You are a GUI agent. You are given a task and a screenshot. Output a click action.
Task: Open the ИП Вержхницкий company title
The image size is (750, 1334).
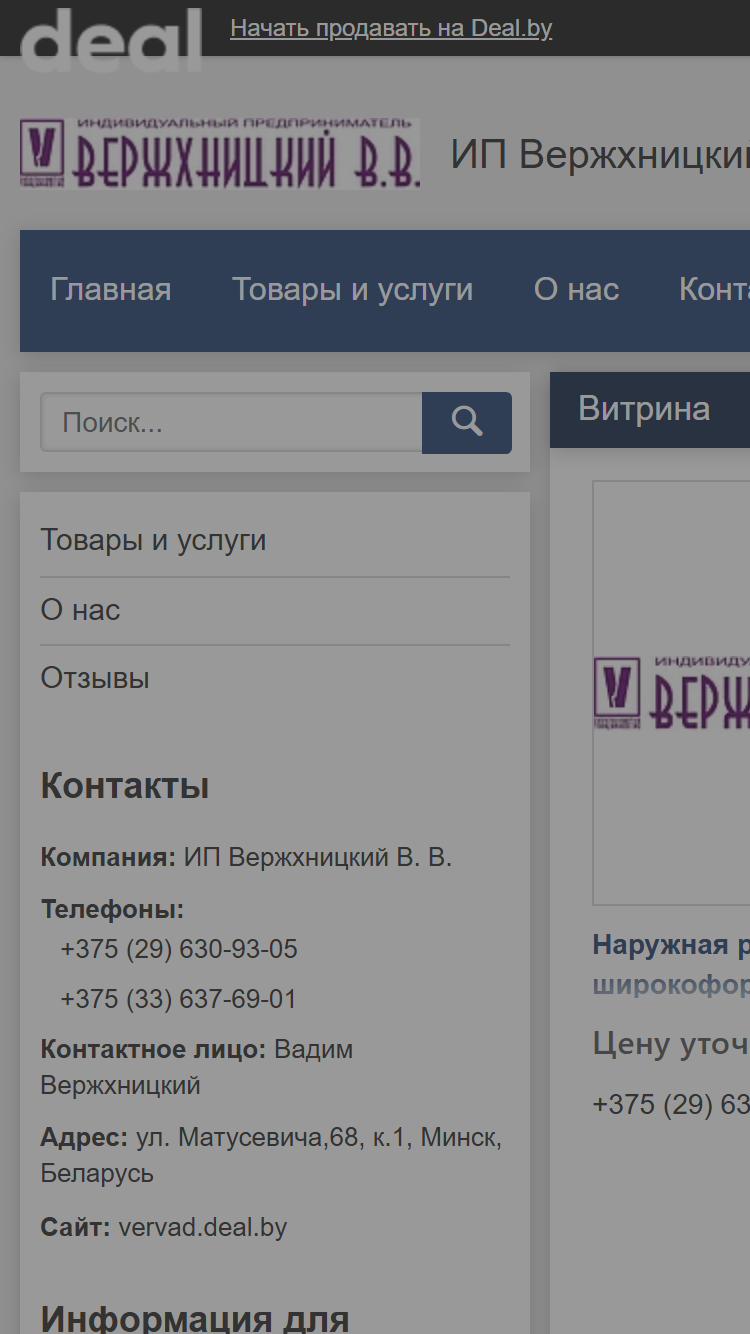tap(600, 156)
